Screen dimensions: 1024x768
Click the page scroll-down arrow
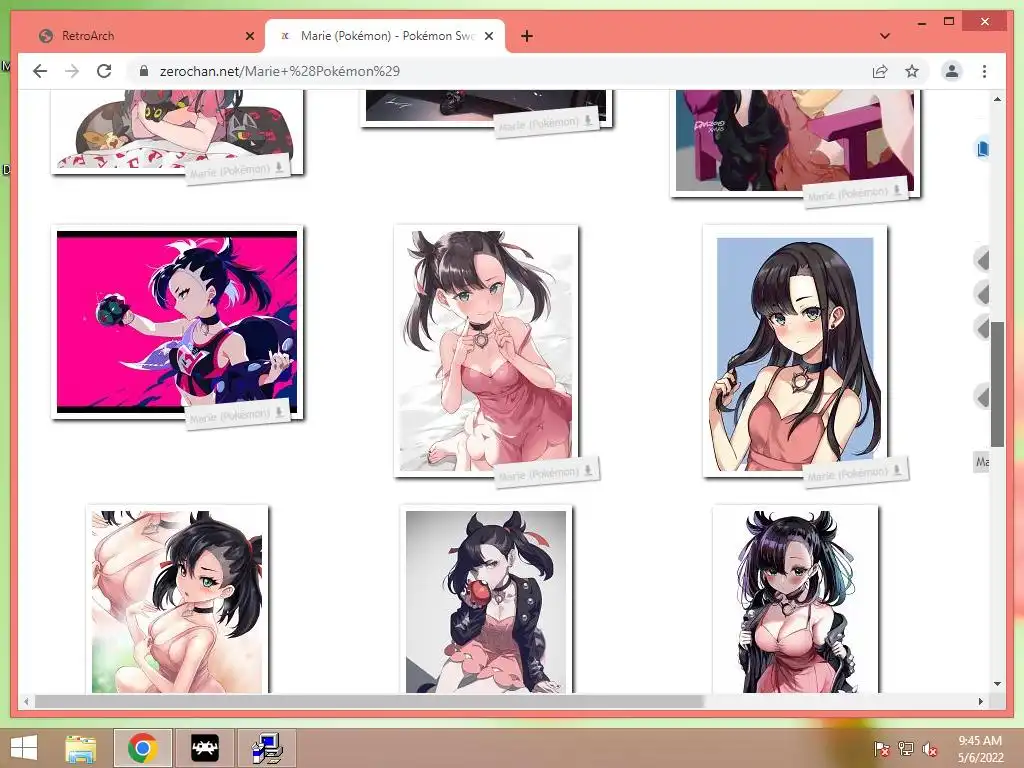[997, 684]
